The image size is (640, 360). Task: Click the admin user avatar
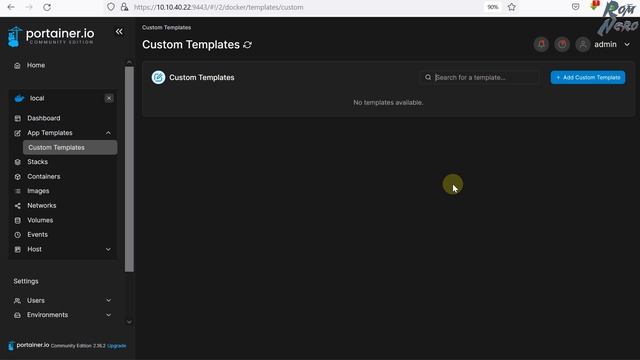[583, 44]
